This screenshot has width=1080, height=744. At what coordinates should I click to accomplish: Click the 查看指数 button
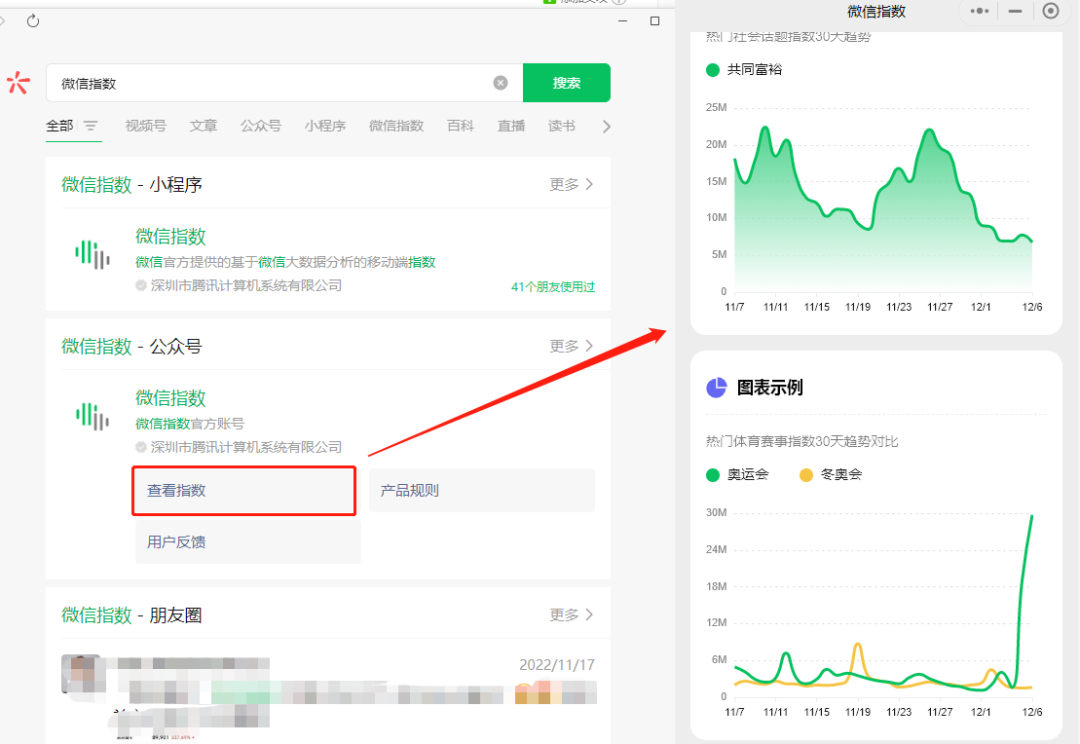pyautogui.click(x=243, y=490)
